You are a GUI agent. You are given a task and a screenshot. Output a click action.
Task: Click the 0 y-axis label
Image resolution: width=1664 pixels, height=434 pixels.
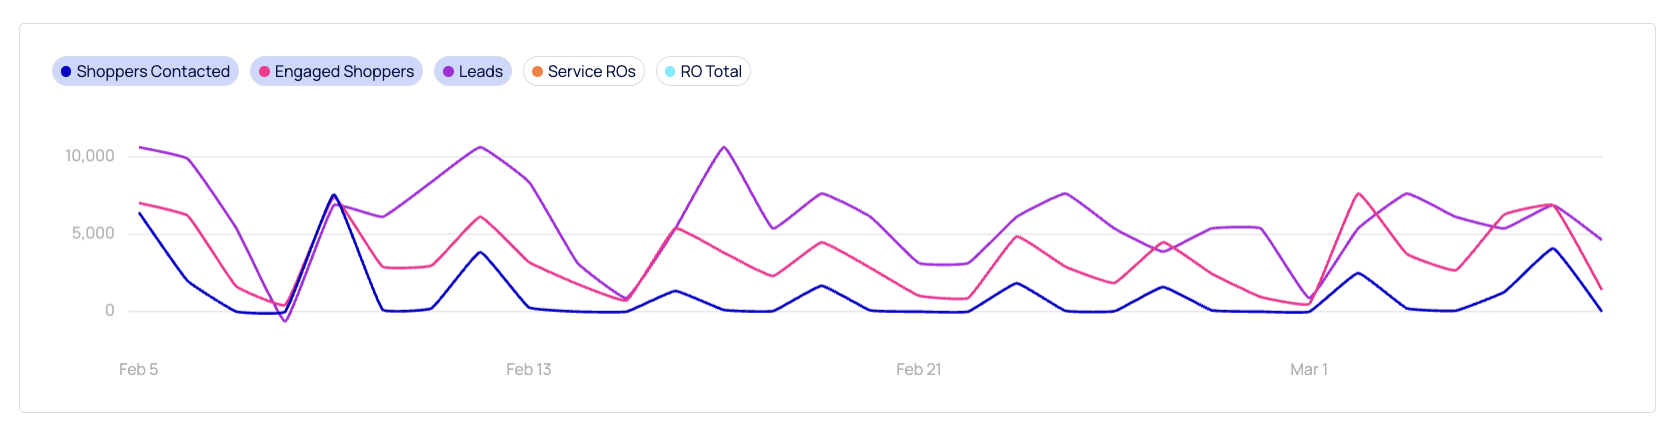[x=110, y=311]
